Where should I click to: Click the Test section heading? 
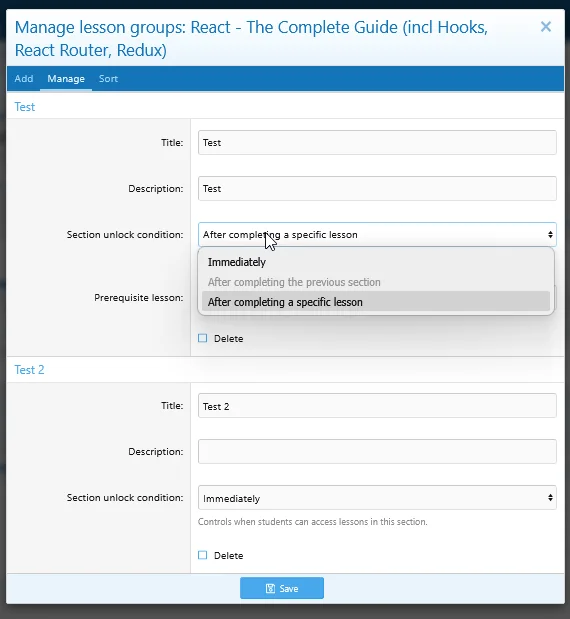[x=24, y=107]
